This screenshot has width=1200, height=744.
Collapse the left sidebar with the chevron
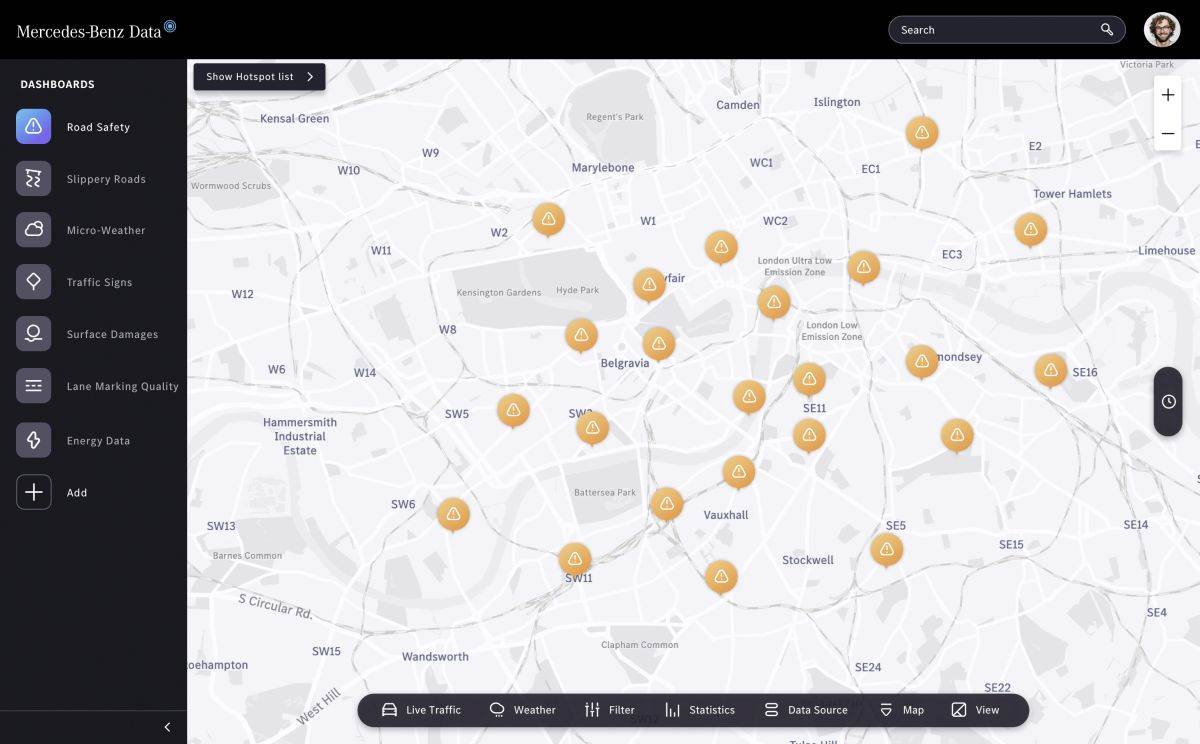pyautogui.click(x=167, y=727)
